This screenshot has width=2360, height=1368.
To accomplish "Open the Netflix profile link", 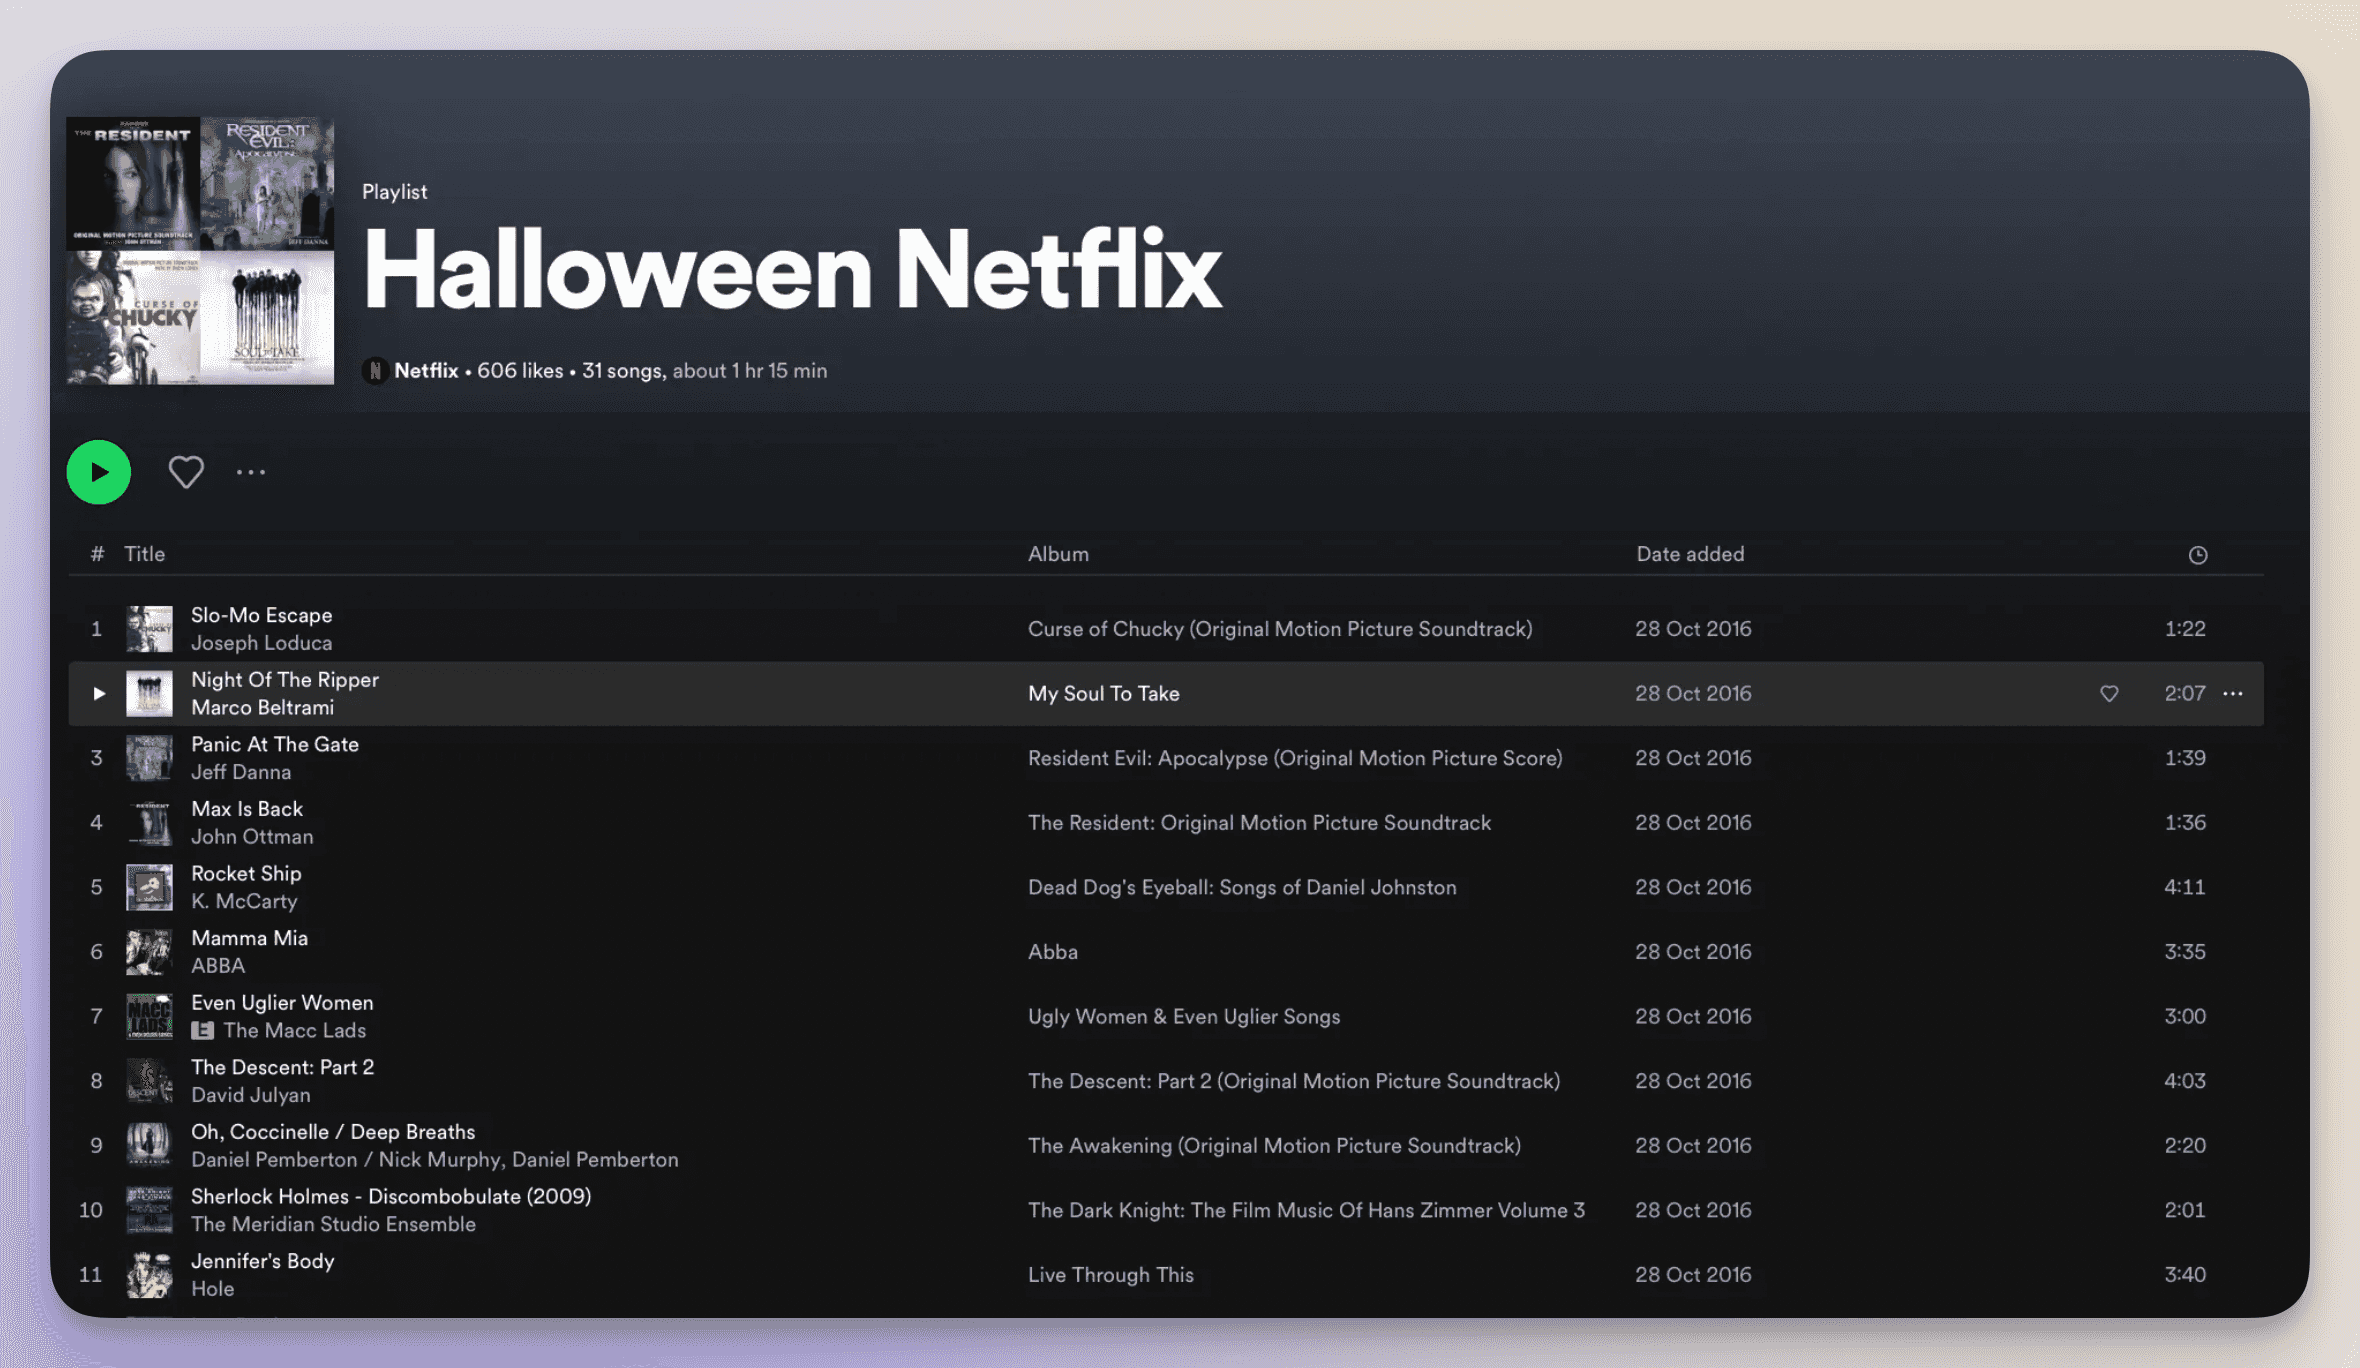I will 426,370.
